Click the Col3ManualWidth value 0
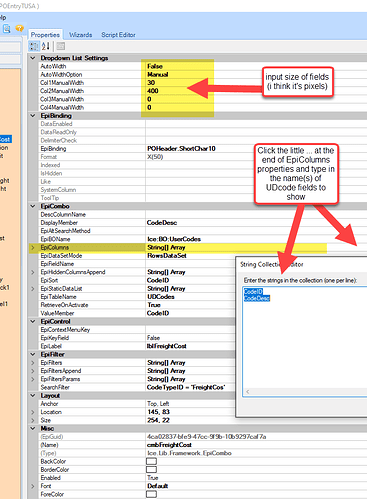Viewport: 367px width, 499px height. (149, 99)
